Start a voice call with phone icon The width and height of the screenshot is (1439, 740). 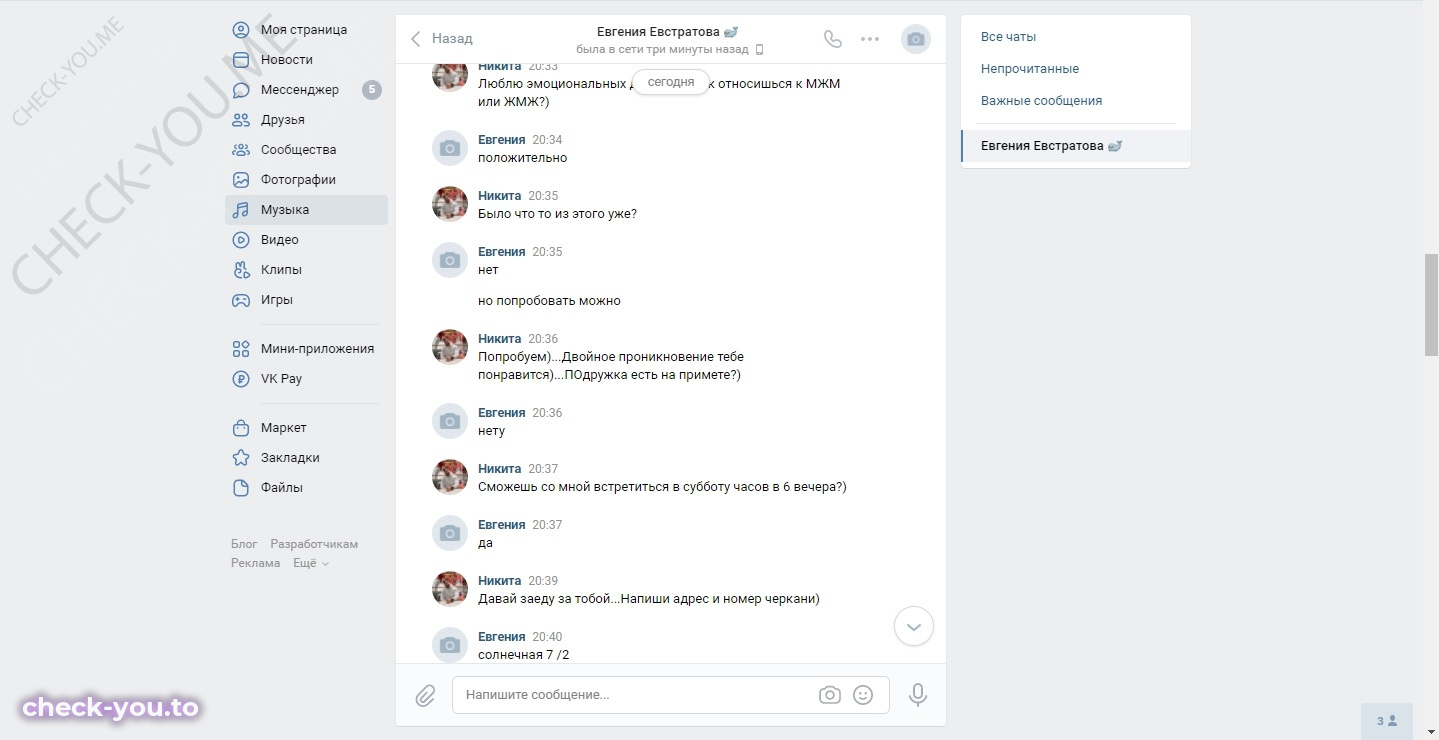(x=833, y=39)
